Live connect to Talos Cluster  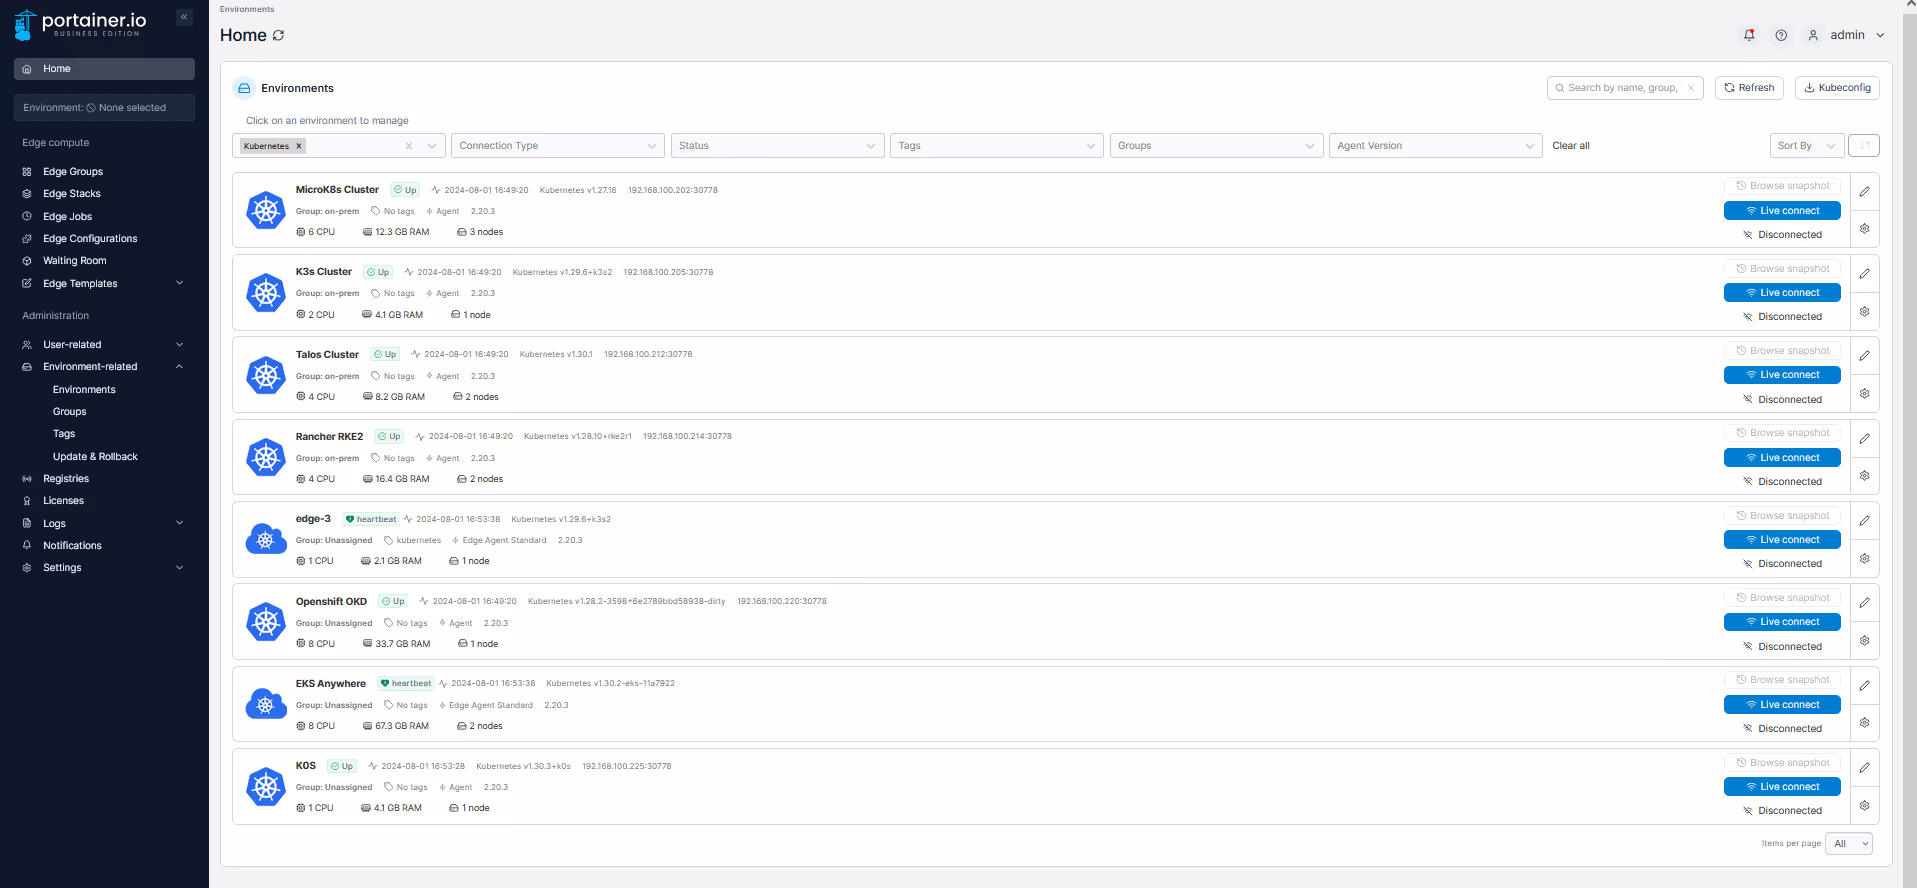click(x=1783, y=375)
